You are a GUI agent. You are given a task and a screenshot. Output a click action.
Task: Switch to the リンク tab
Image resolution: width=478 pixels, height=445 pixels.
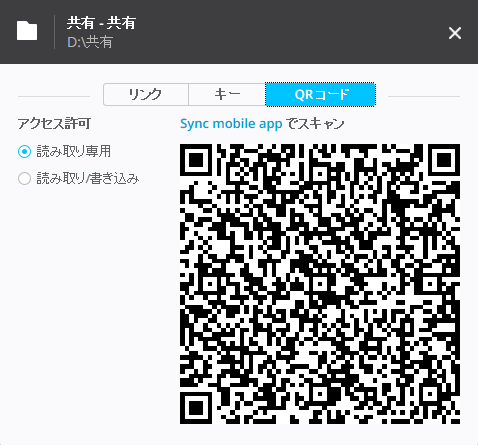coord(146,95)
